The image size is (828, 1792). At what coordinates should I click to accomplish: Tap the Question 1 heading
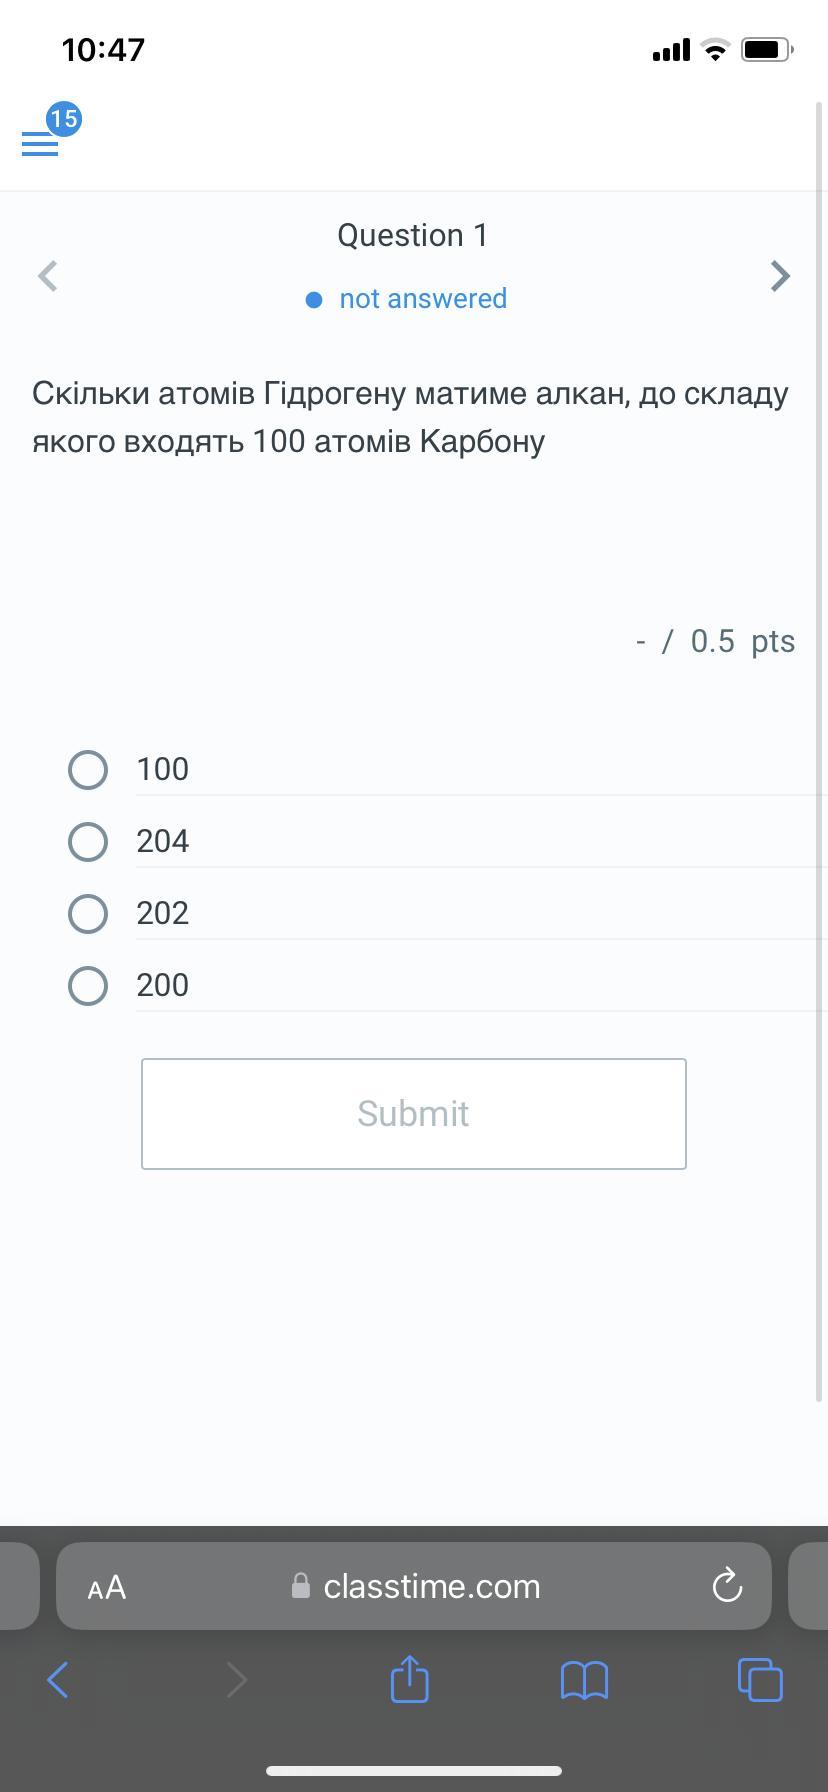(412, 235)
